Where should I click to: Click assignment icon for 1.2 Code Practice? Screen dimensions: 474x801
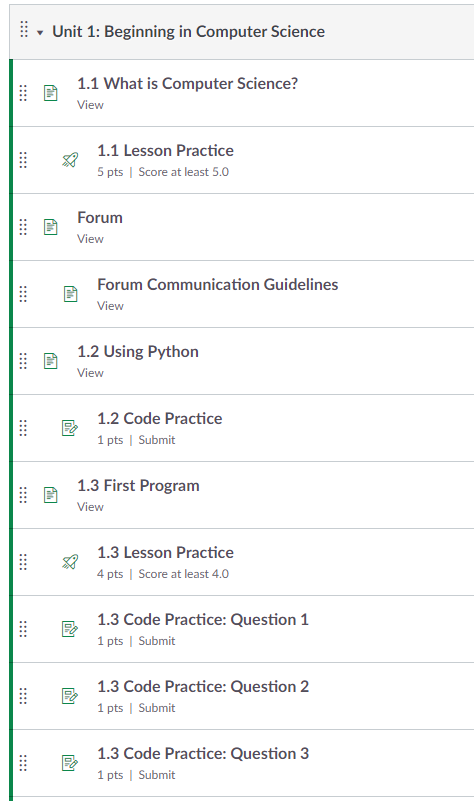[x=70, y=428]
